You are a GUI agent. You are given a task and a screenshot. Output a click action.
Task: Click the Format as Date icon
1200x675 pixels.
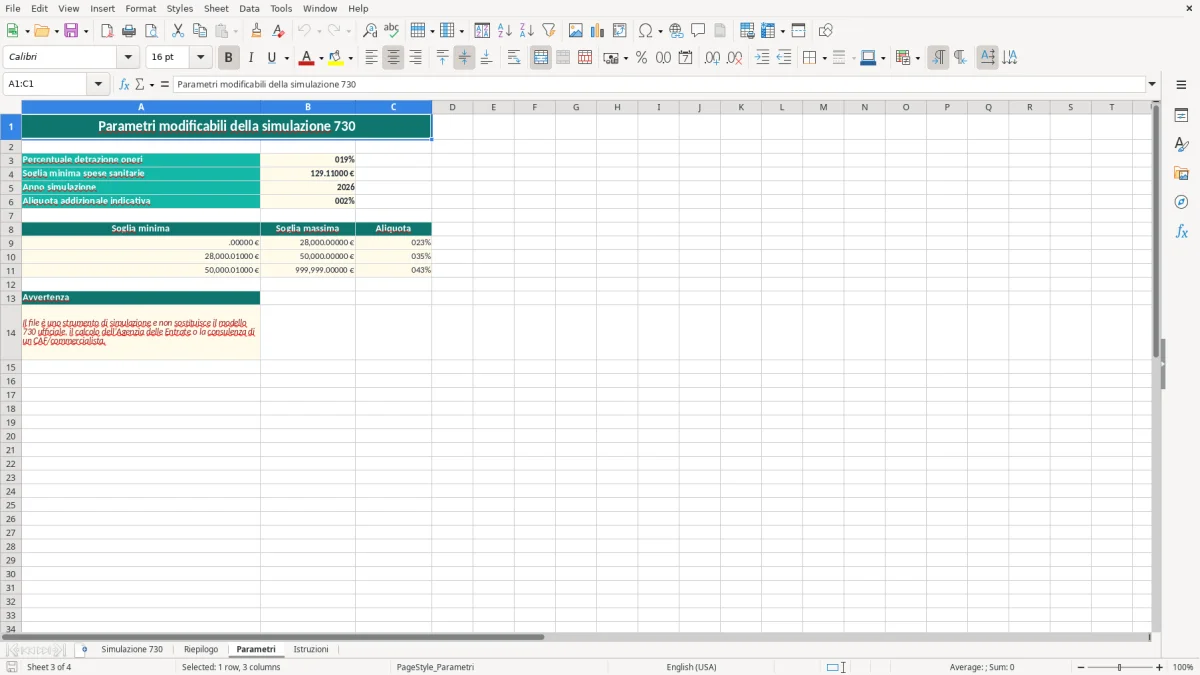pyautogui.click(x=685, y=58)
